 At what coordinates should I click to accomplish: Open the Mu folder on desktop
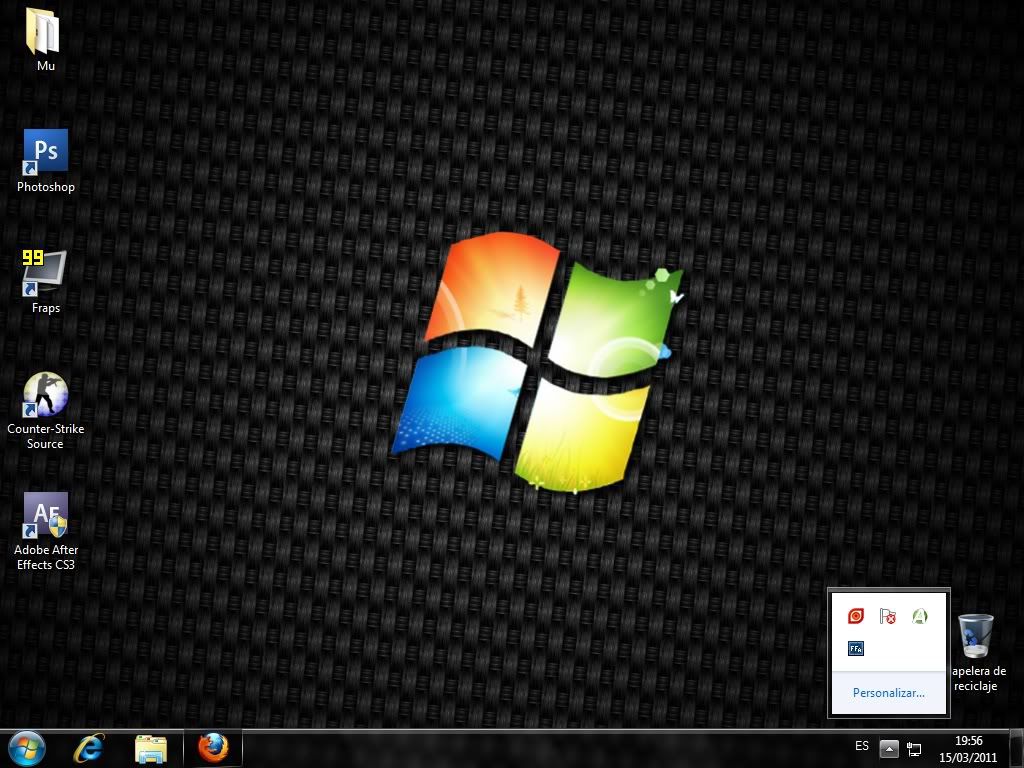point(44,32)
